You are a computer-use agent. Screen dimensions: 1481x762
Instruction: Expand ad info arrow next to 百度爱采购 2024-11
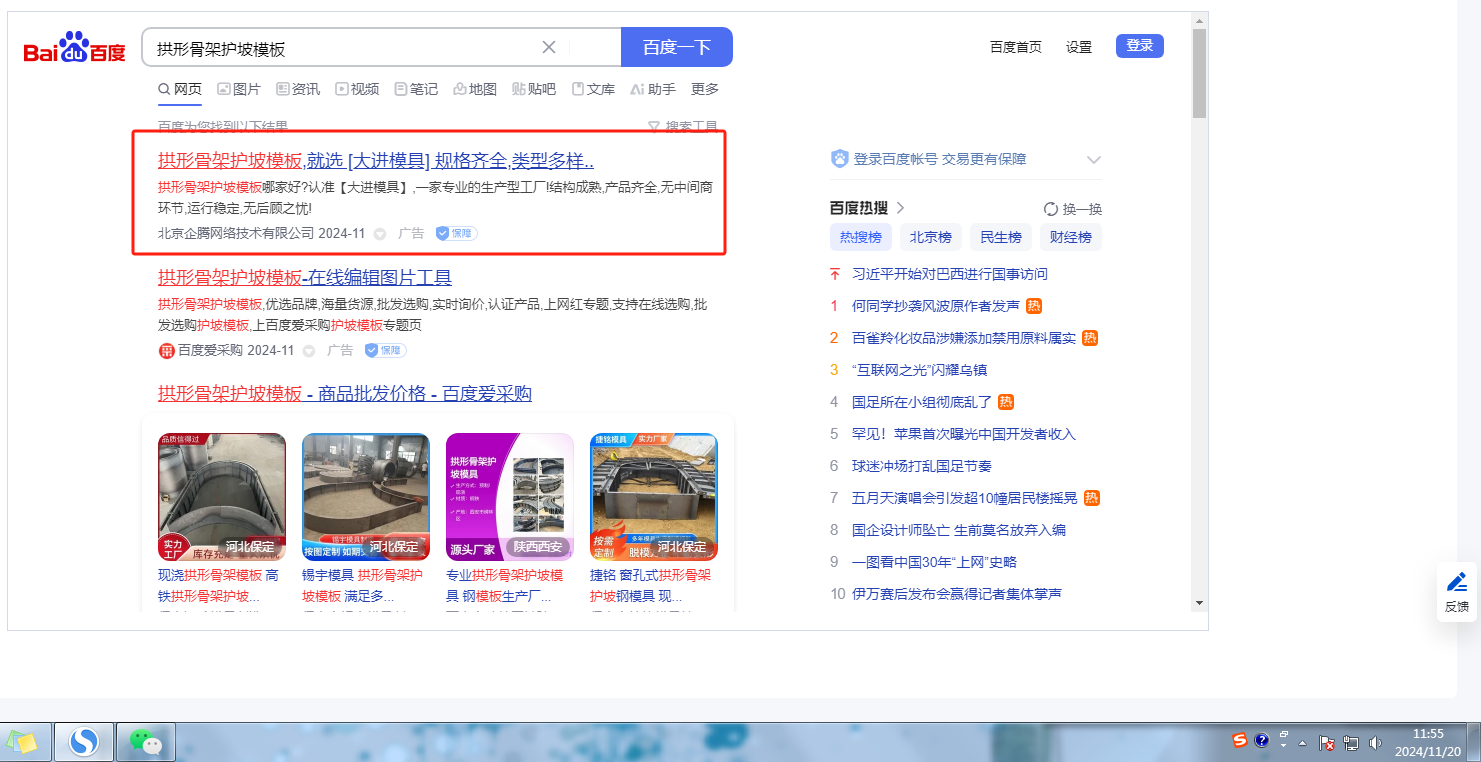(309, 351)
